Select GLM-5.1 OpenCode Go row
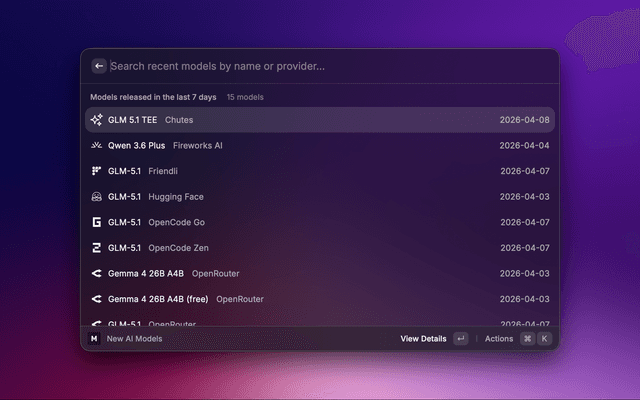Image resolution: width=640 pixels, height=400 pixels. click(320, 222)
